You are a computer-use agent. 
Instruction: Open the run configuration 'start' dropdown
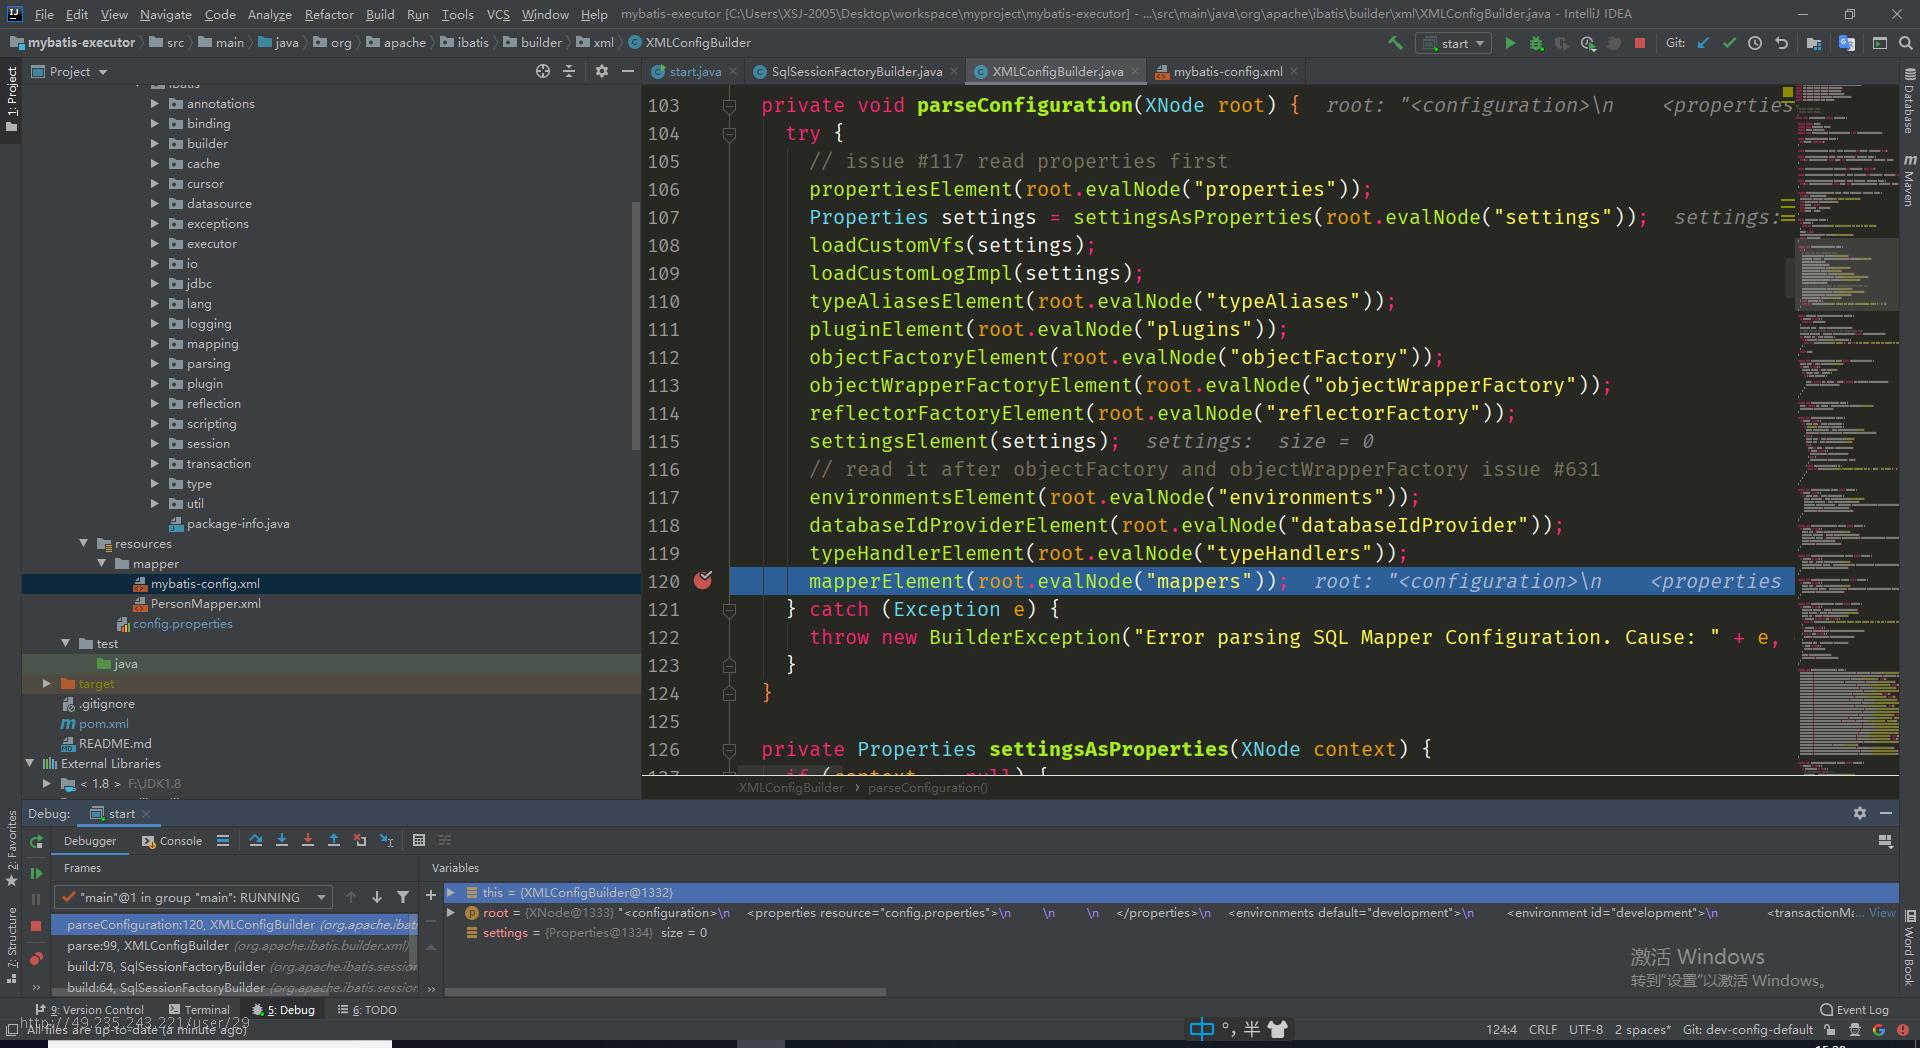point(1455,43)
